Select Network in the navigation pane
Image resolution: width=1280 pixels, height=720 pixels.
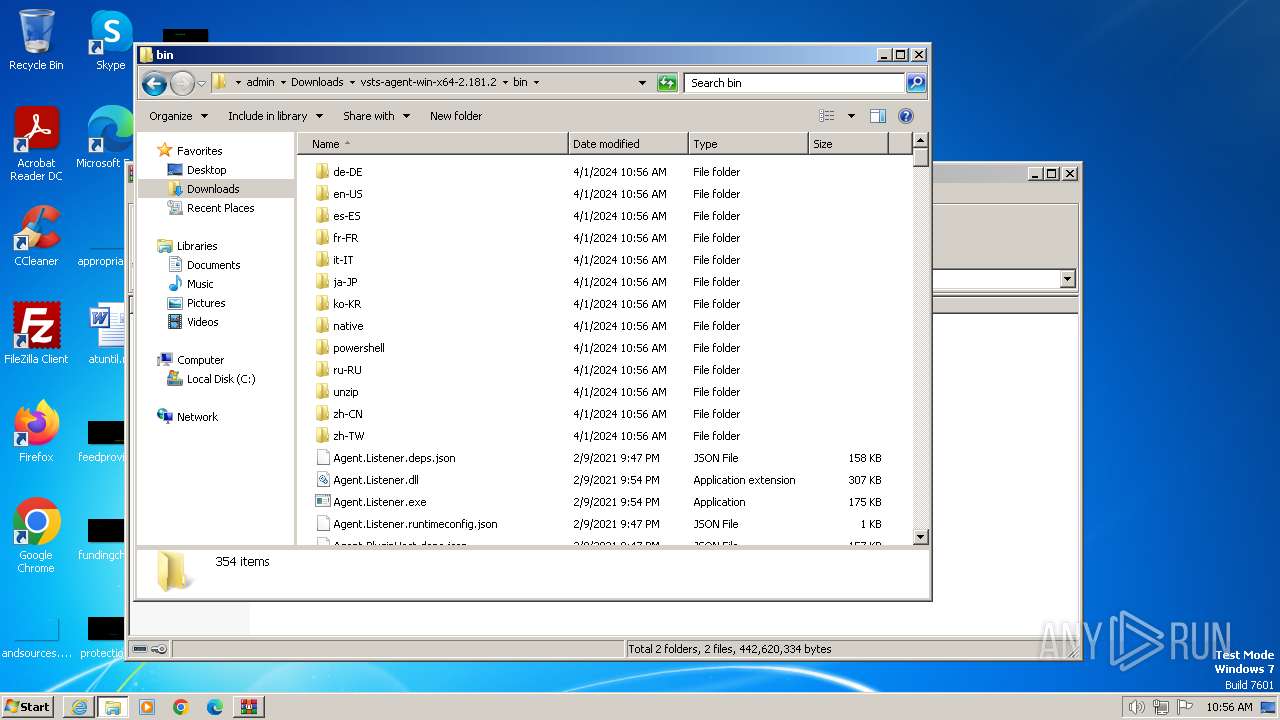click(x=197, y=417)
